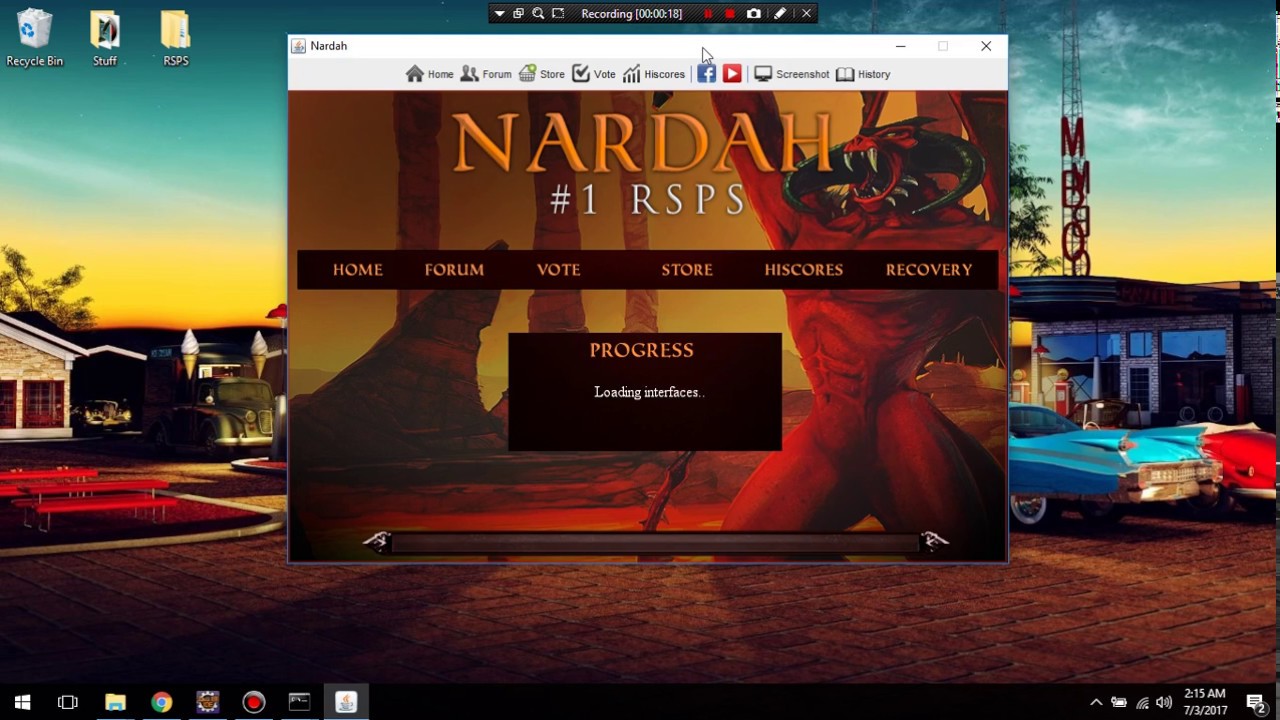Image resolution: width=1280 pixels, height=720 pixels.
Task: Open Task View on the taskbar
Action: (x=68, y=702)
